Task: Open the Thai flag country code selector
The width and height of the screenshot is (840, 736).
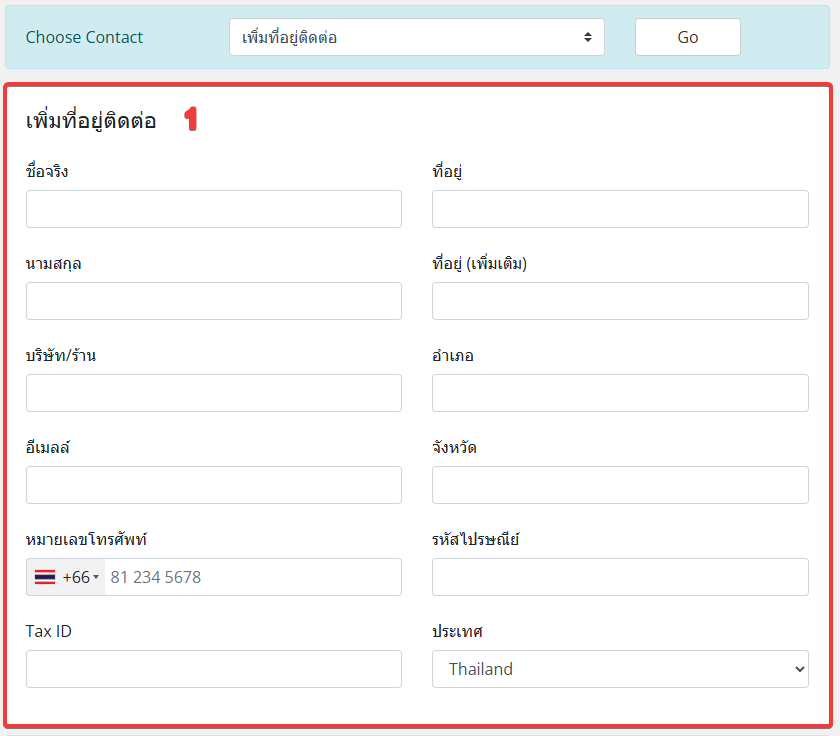Action: (66, 577)
